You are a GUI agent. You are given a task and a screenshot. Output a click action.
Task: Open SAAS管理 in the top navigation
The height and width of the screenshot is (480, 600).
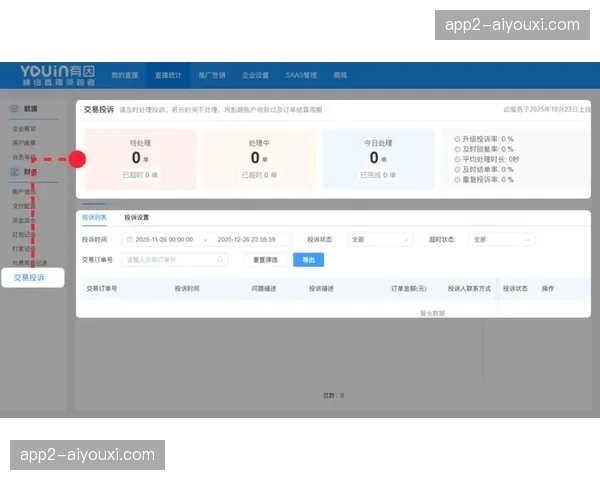click(301, 75)
